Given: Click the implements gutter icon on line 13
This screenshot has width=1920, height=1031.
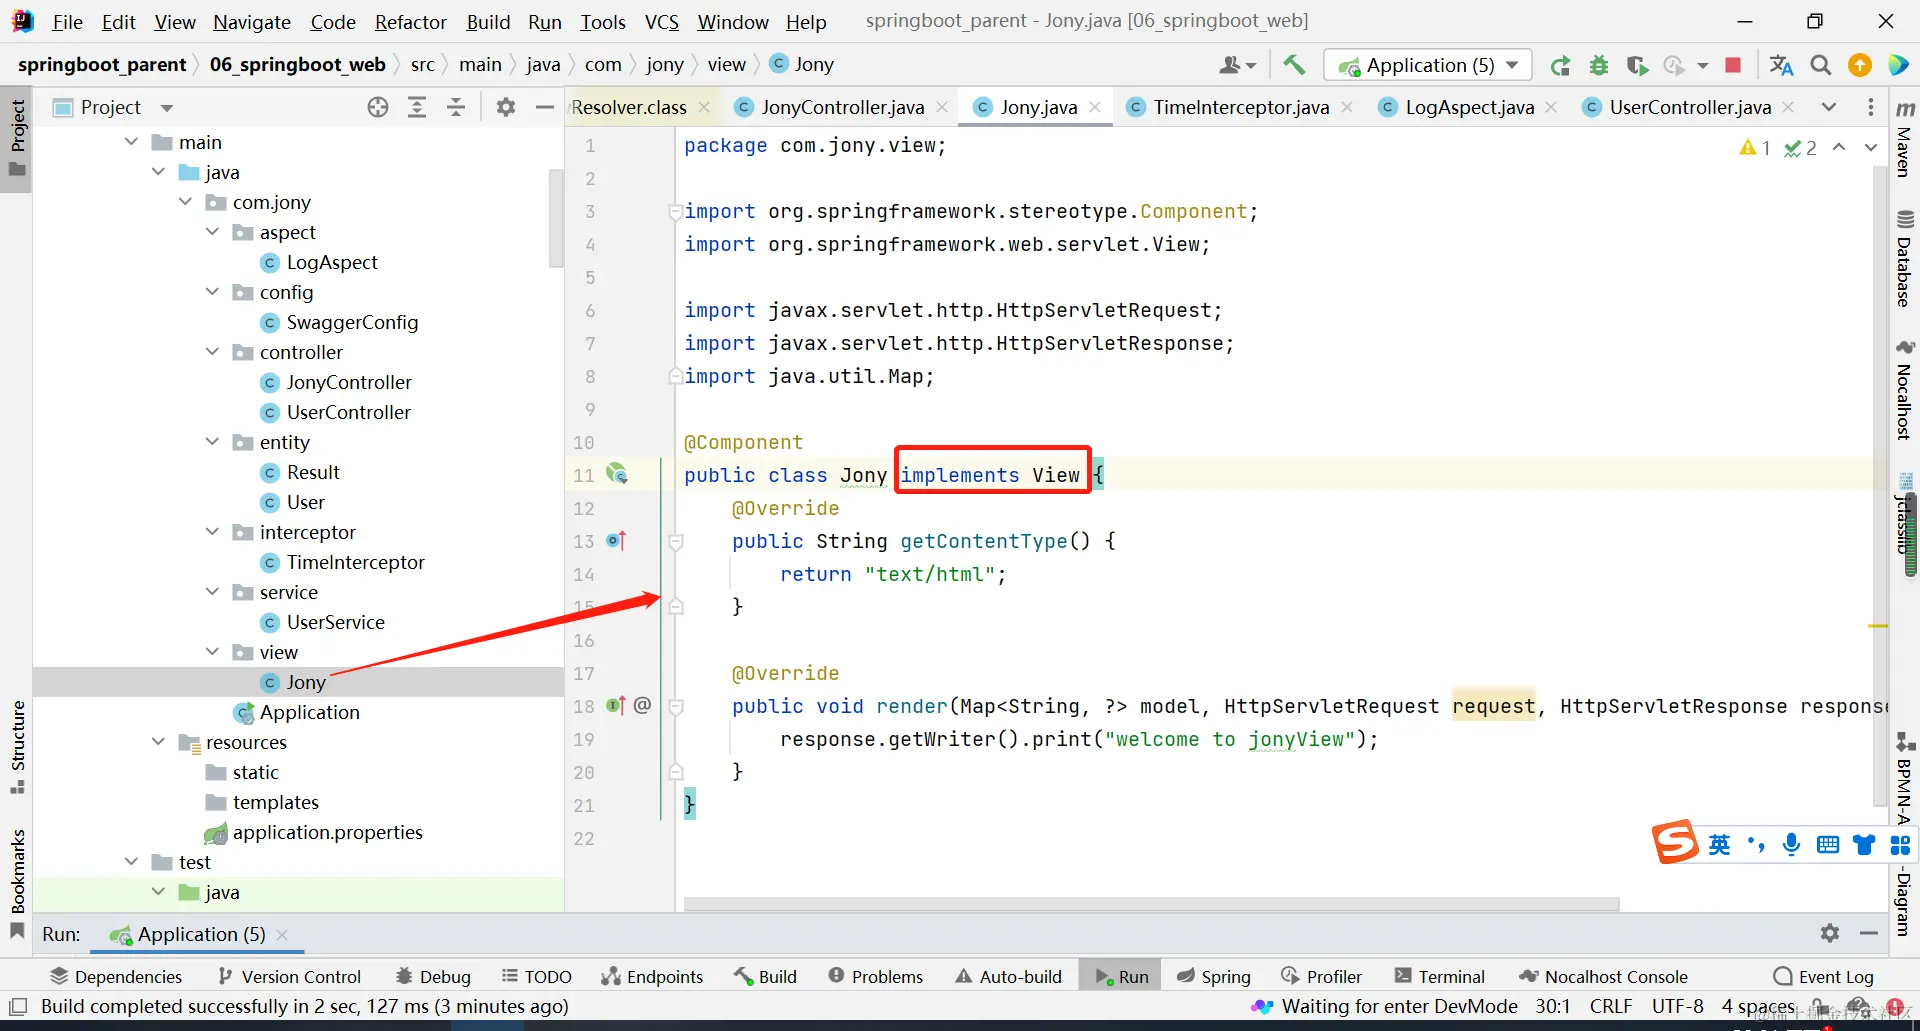Looking at the screenshot, I should pos(616,541).
